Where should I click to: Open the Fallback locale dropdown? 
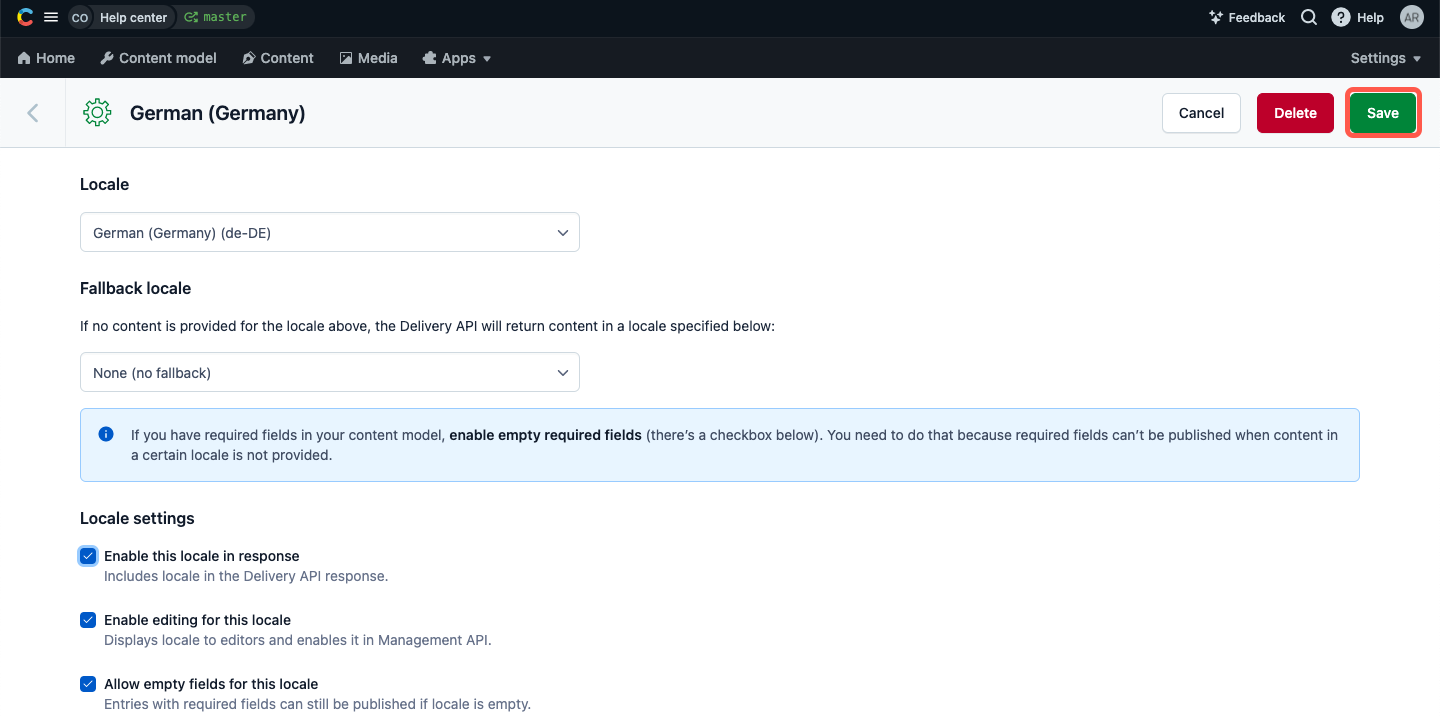329,371
